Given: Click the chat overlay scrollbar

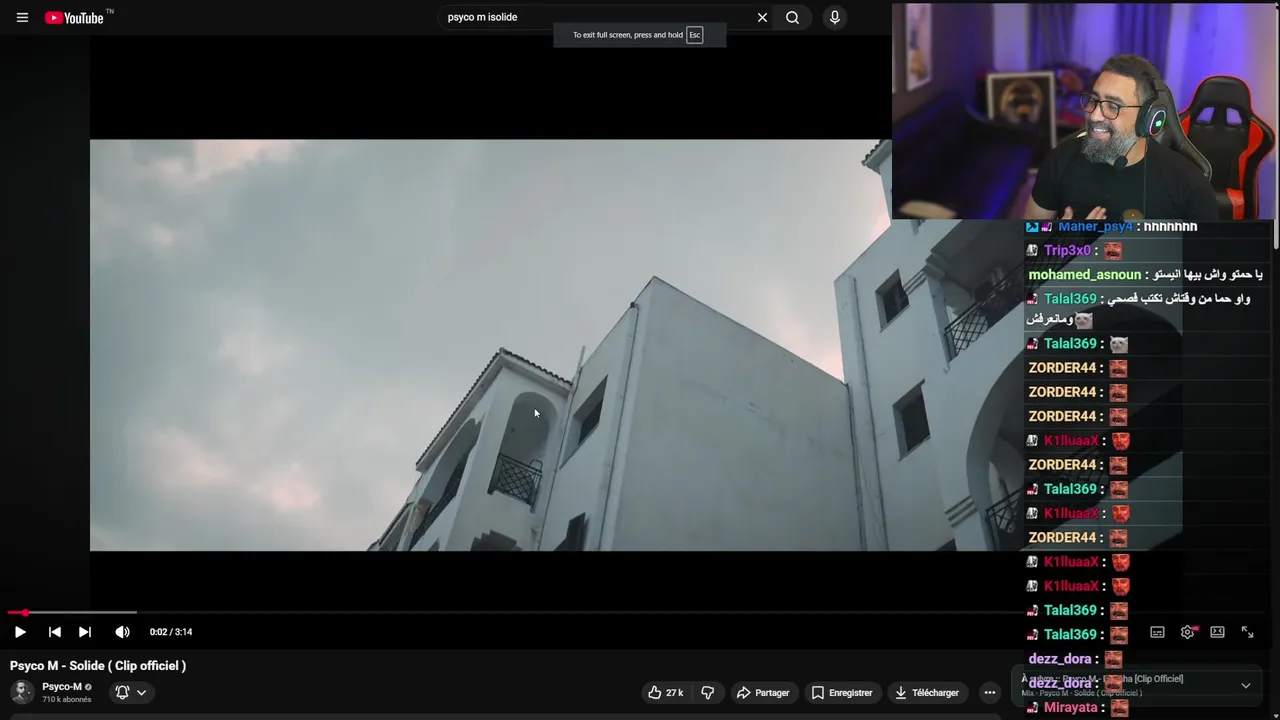Looking at the screenshot, I should coord(1275,235).
